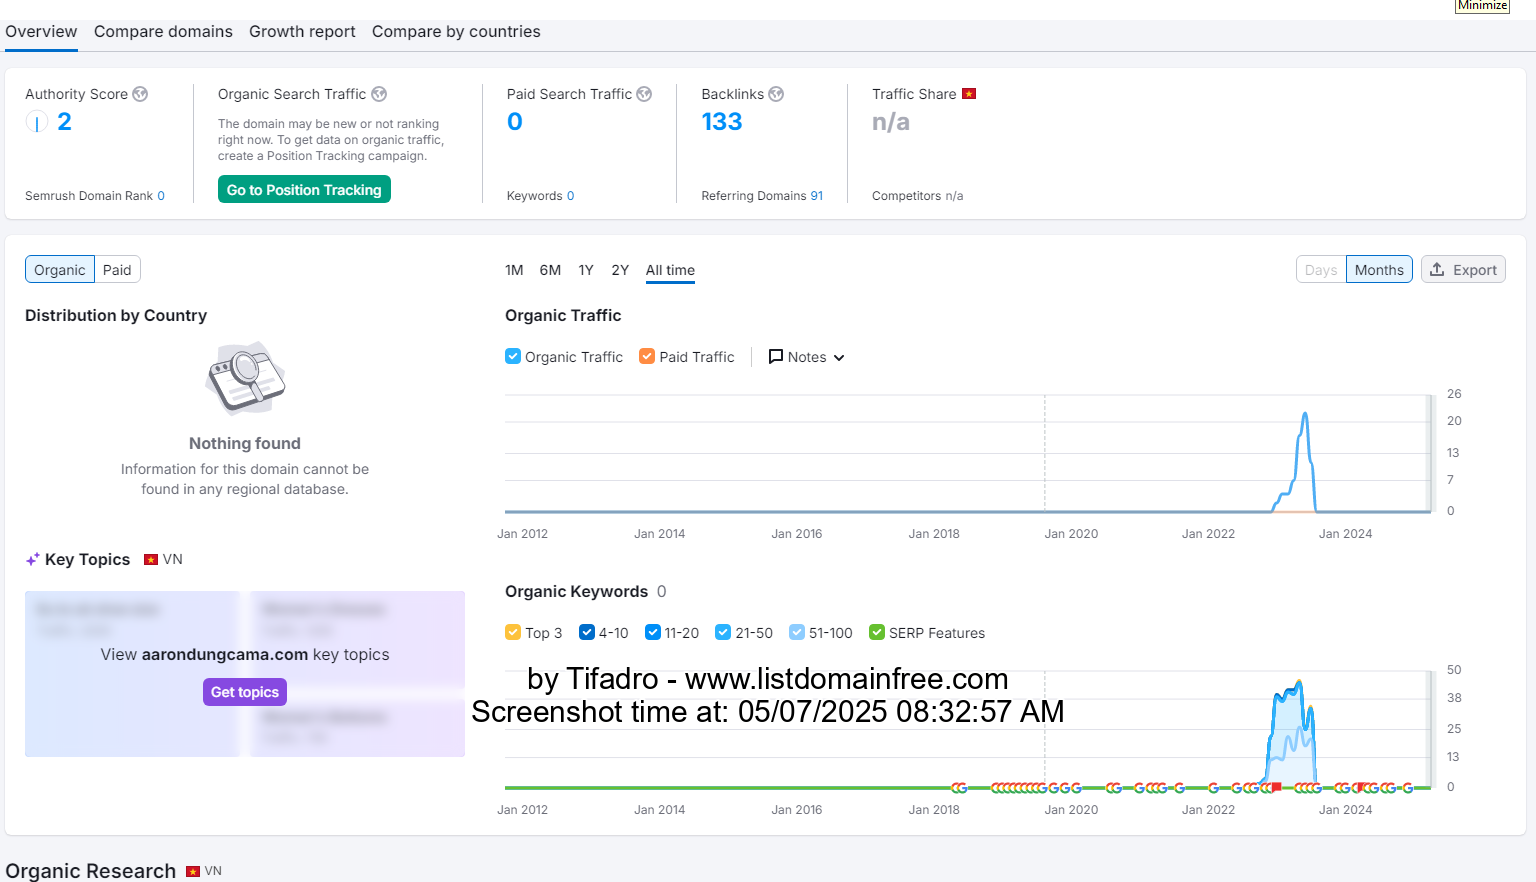Image resolution: width=1536 pixels, height=882 pixels.
Task: Click the Export button
Action: pyautogui.click(x=1463, y=270)
